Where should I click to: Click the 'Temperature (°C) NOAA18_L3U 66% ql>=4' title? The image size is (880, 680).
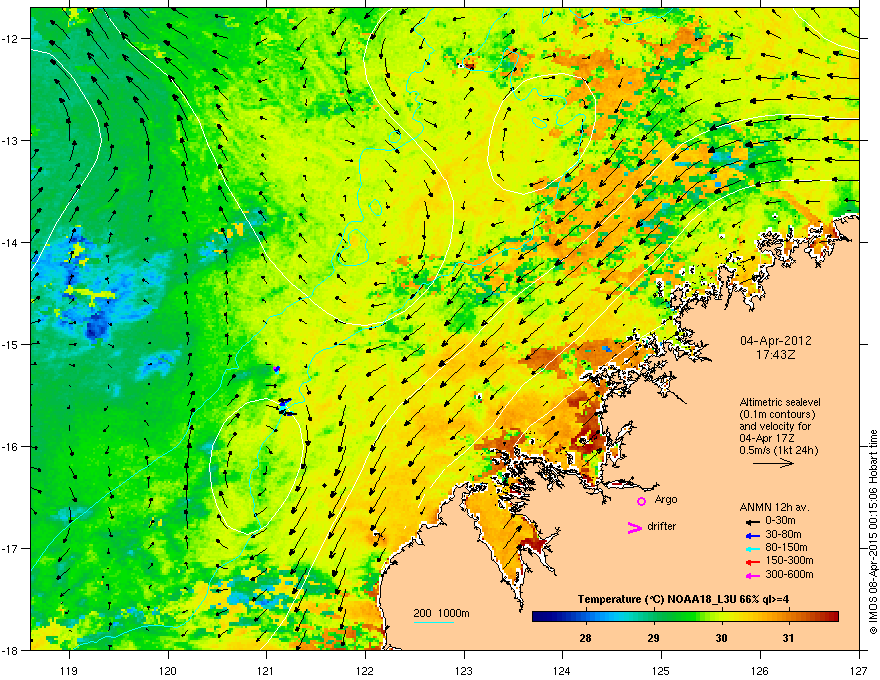(683, 600)
